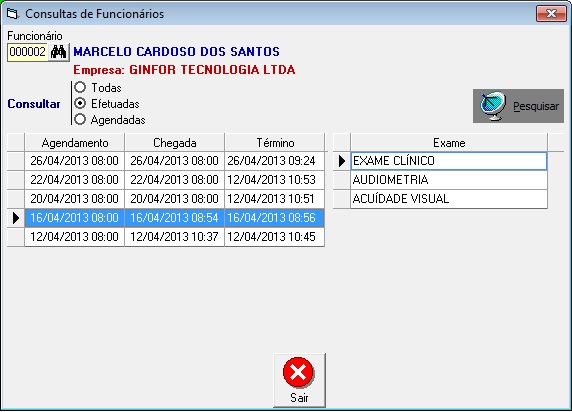Click row selector beside 20/04/2013 appointment
This screenshot has height=412, width=572.
(x=16, y=199)
